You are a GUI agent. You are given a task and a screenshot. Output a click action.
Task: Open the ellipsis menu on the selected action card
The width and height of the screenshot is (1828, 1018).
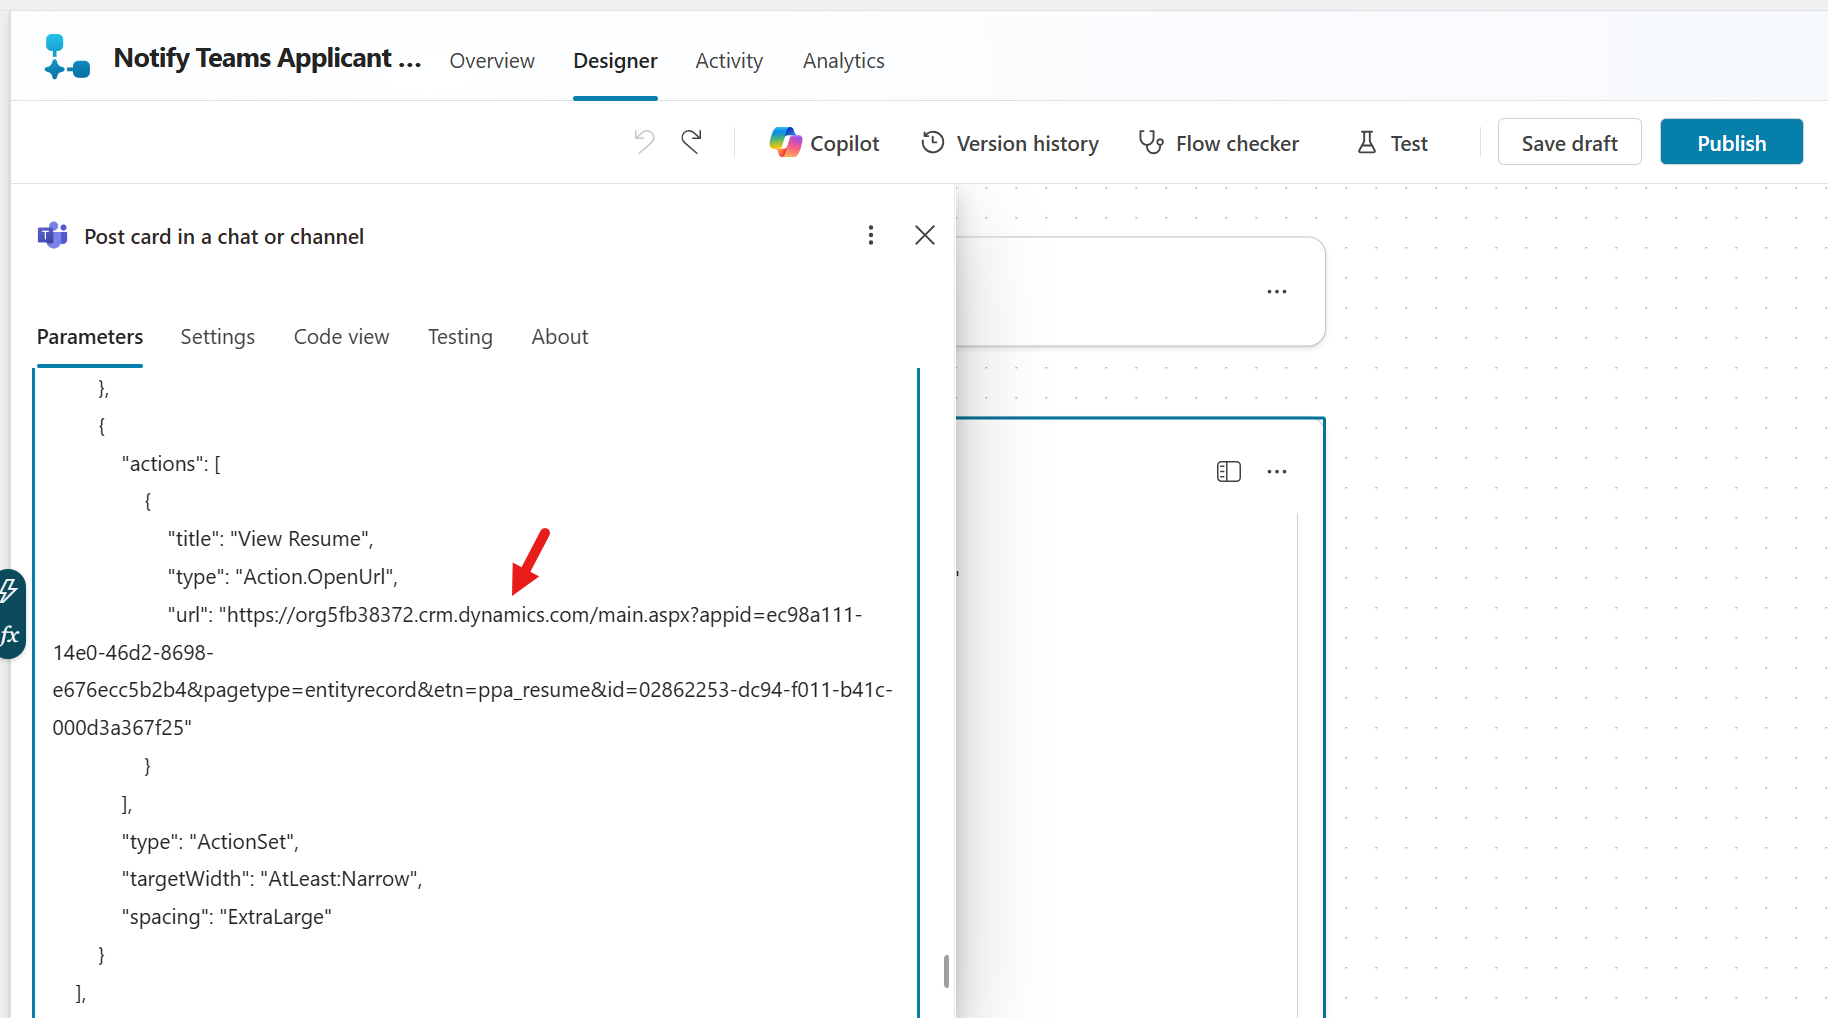pos(1276,471)
